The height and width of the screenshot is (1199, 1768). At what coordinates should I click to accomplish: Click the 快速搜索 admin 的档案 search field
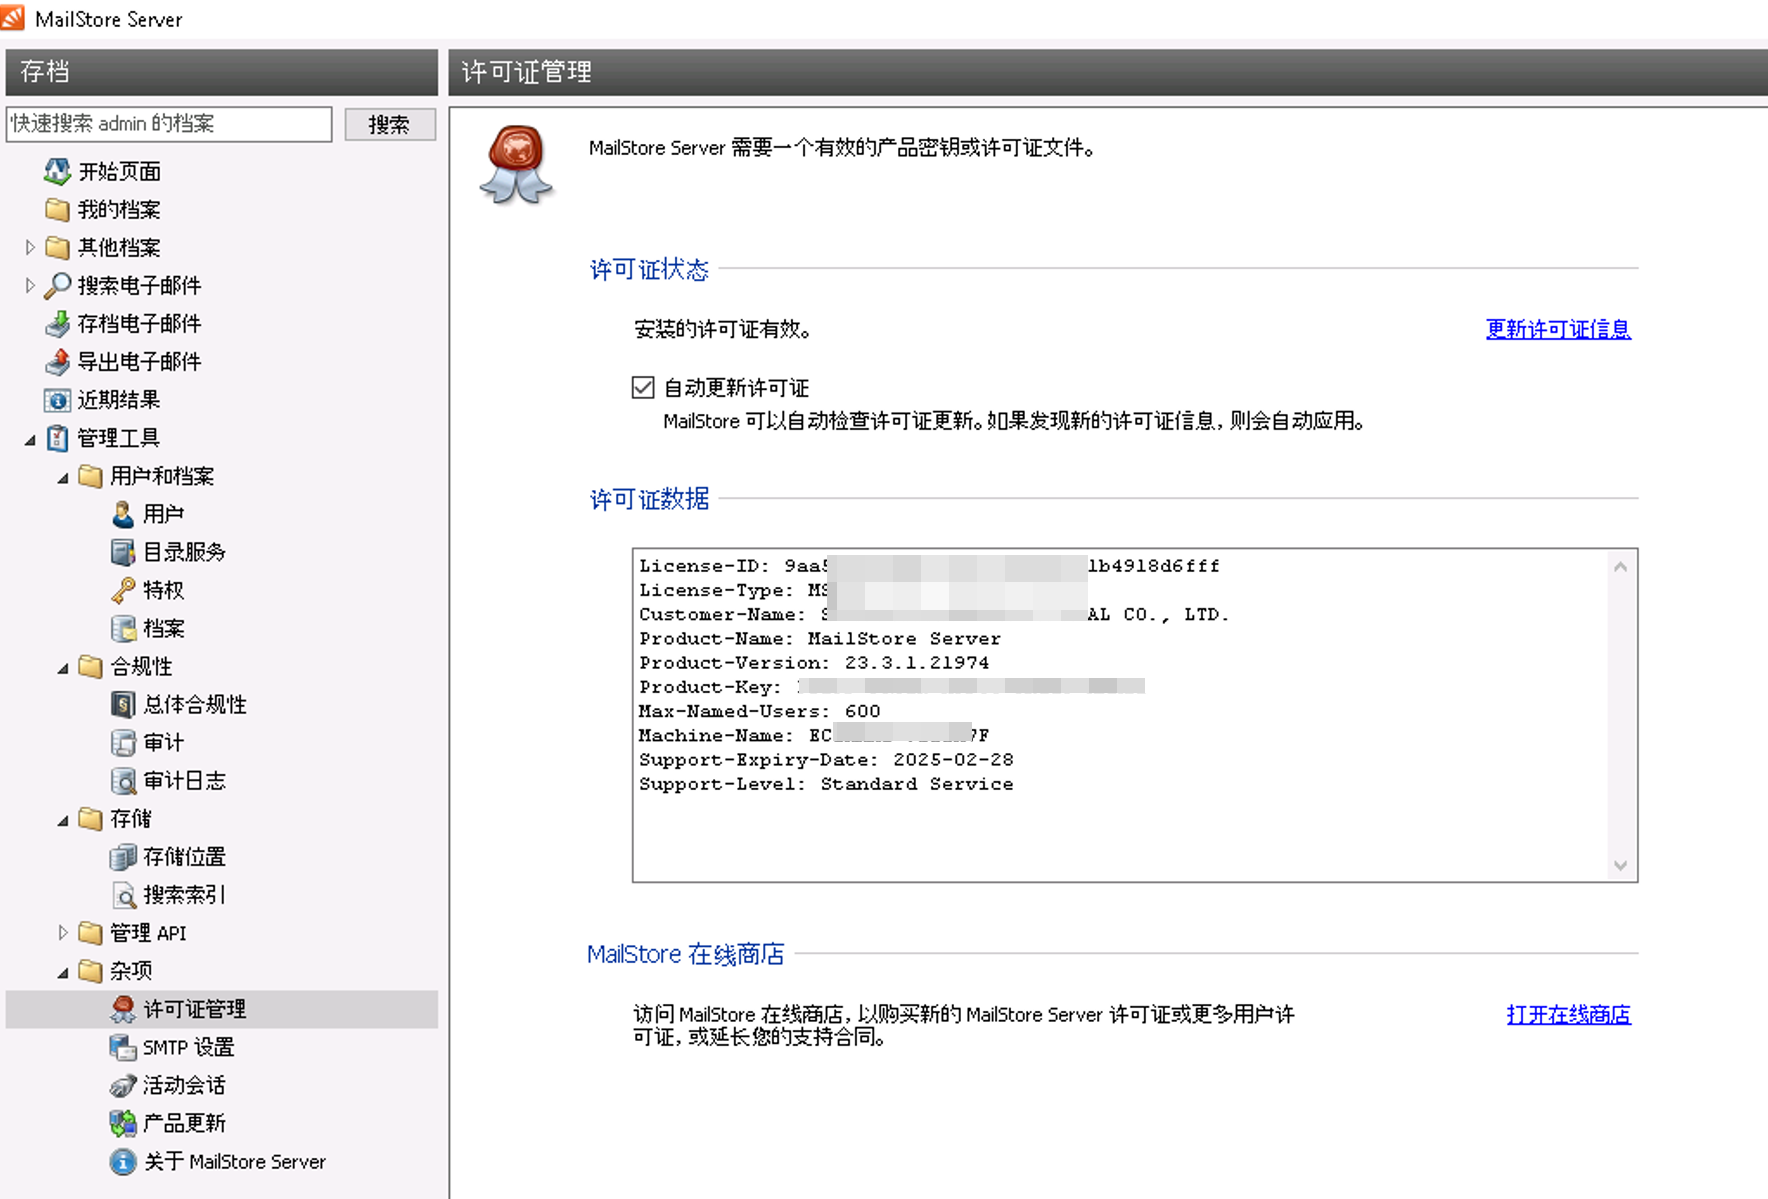169,124
